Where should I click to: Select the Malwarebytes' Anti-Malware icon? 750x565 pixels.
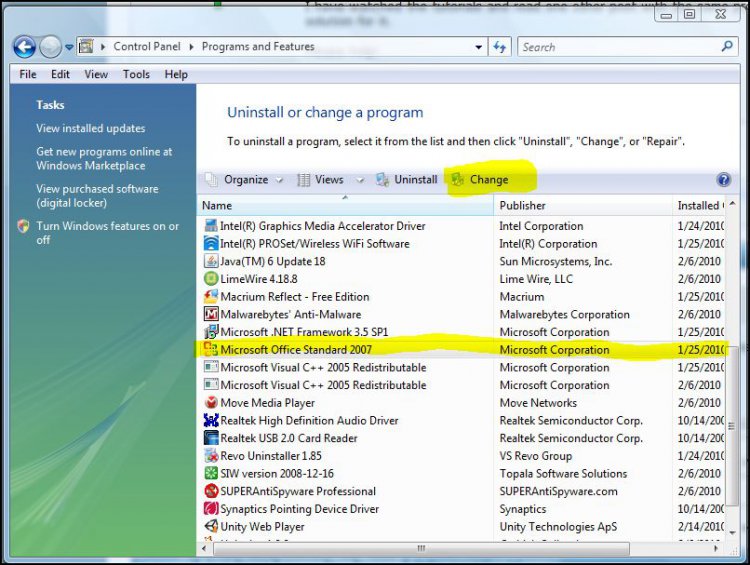210,314
